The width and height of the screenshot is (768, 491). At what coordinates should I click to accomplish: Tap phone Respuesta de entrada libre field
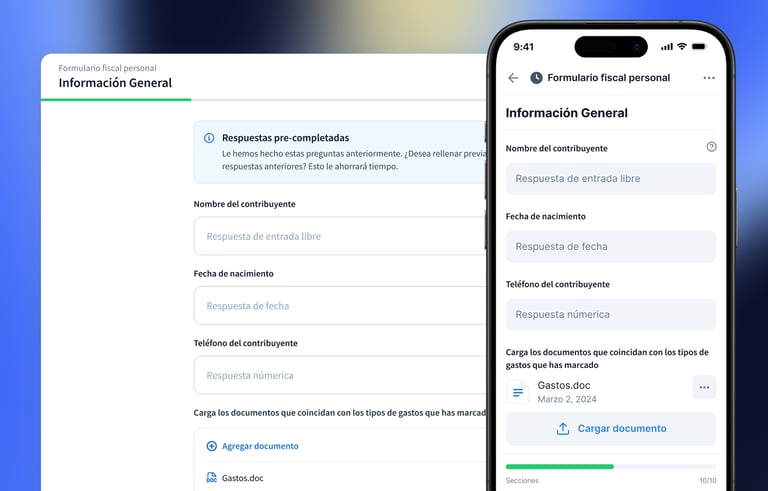611,179
